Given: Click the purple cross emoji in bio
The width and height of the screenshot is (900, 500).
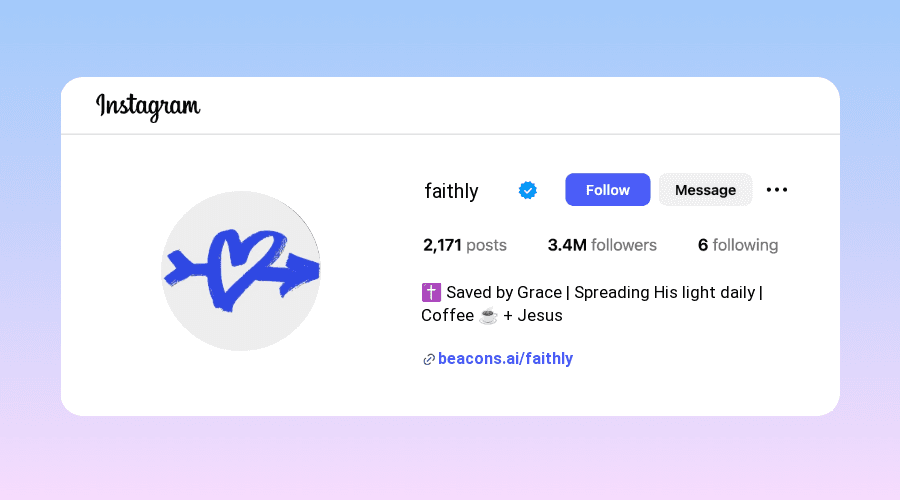Looking at the screenshot, I should [x=431, y=293].
